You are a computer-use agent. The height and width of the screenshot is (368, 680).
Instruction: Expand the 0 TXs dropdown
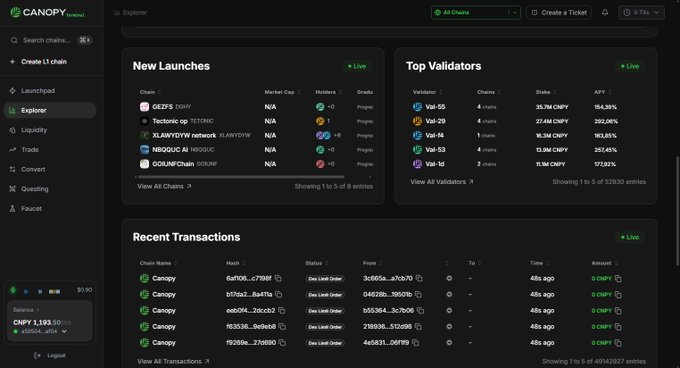pyautogui.click(x=641, y=13)
